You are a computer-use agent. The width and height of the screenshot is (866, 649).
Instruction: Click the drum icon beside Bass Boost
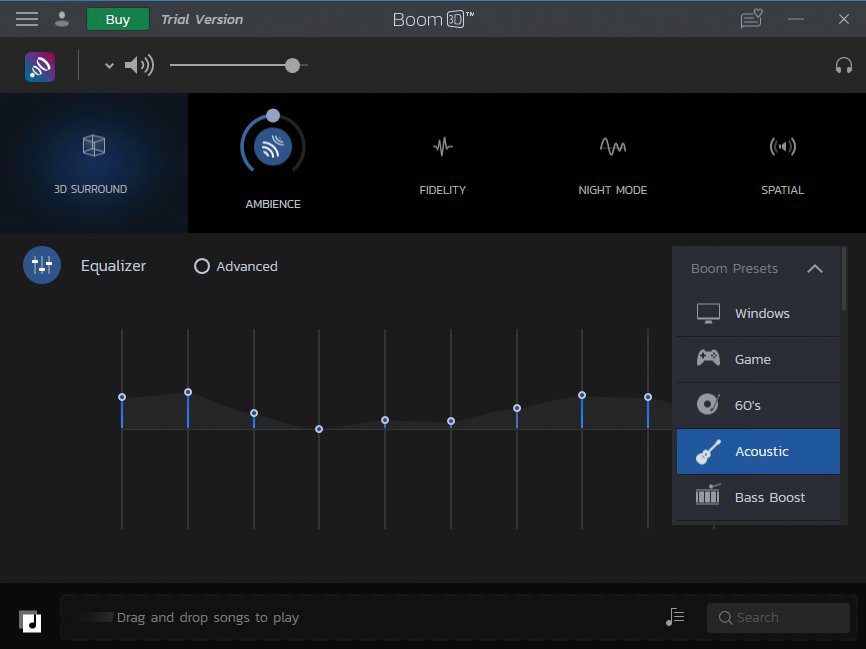[x=708, y=495]
